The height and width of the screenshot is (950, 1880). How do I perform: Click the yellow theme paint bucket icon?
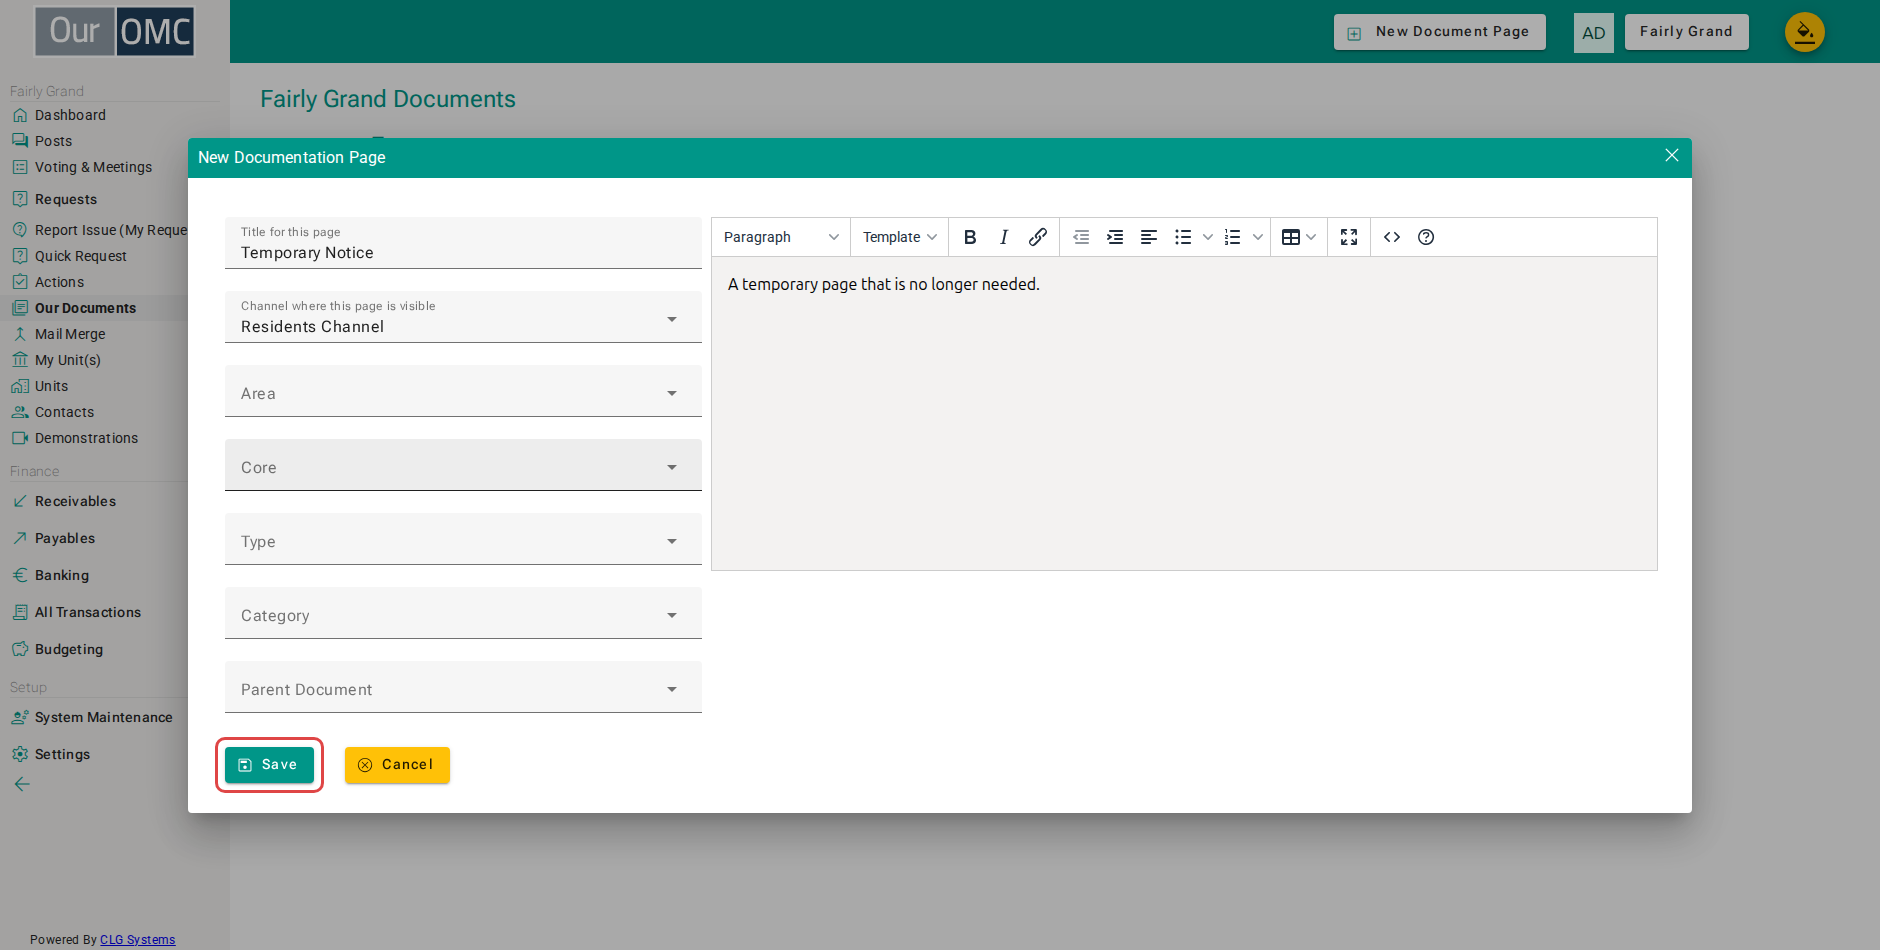click(x=1805, y=32)
